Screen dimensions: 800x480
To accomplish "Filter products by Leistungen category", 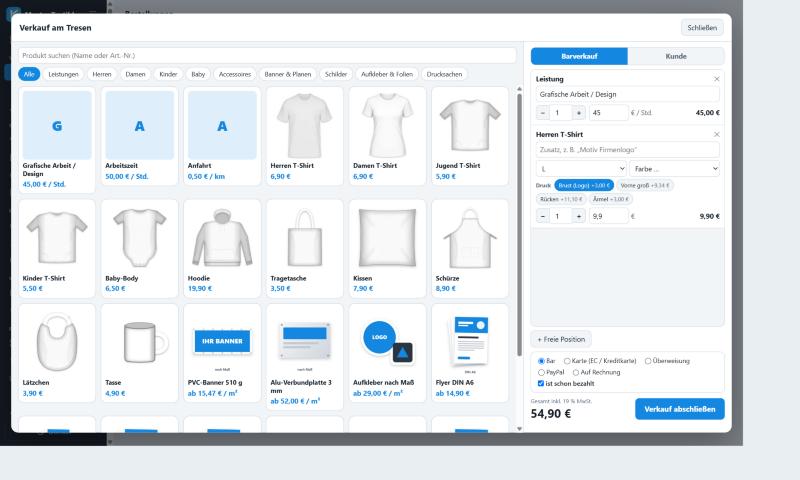I will click(63, 74).
